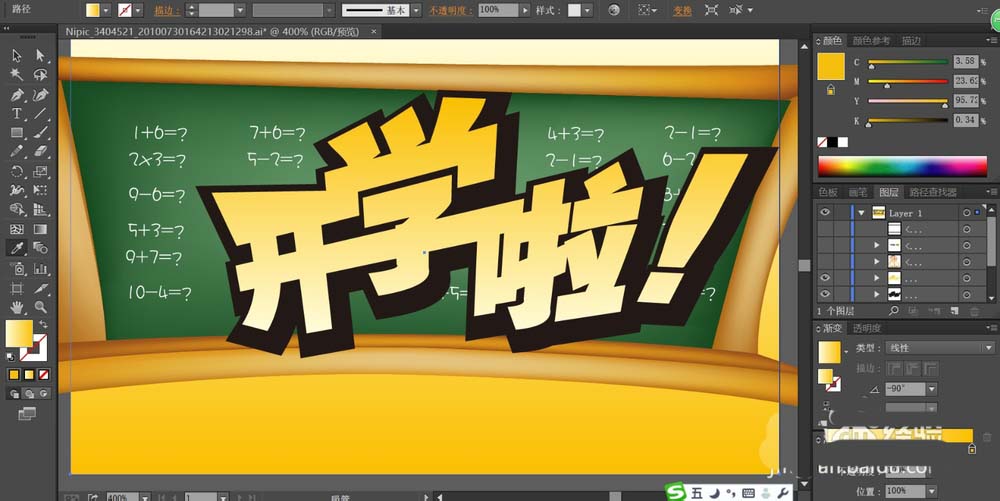Viewport: 1000px width, 501px height.
Task: Hide the fifth sublayer's eye icon
Action: point(825,294)
